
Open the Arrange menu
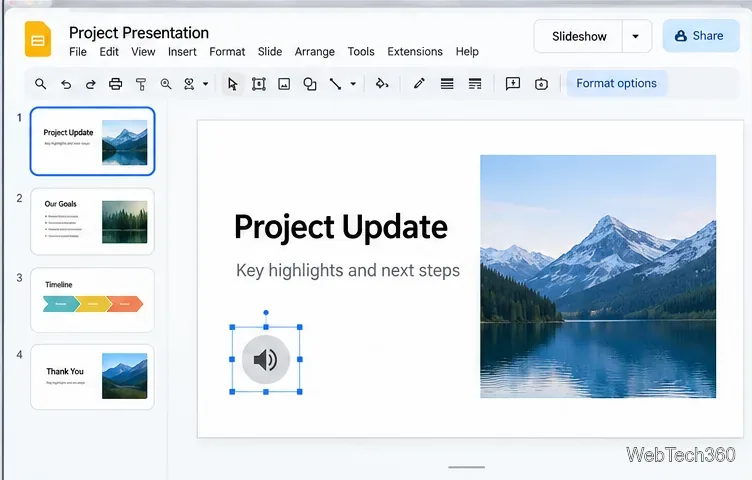[315, 52]
